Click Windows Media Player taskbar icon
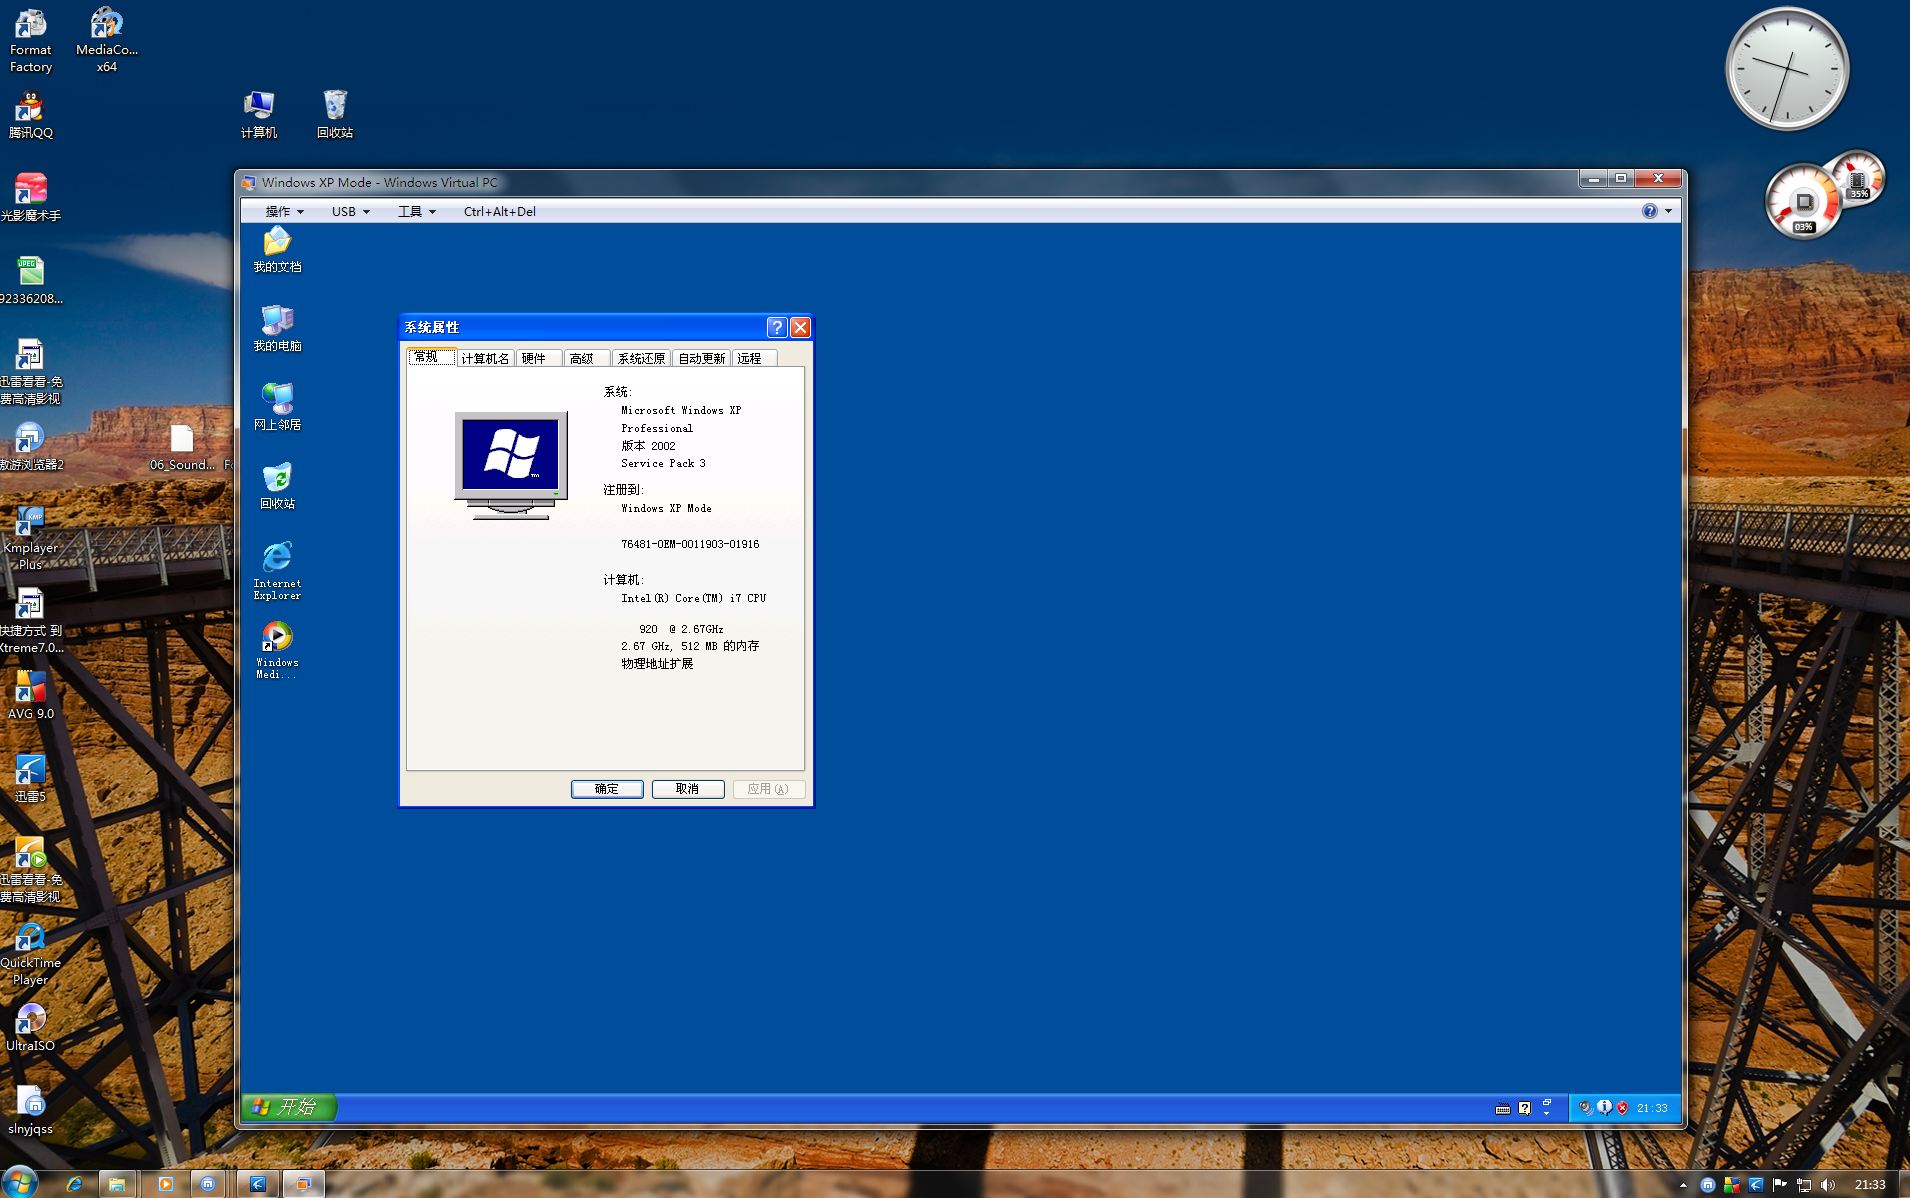1910x1198 pixels. coord(166,1184)
